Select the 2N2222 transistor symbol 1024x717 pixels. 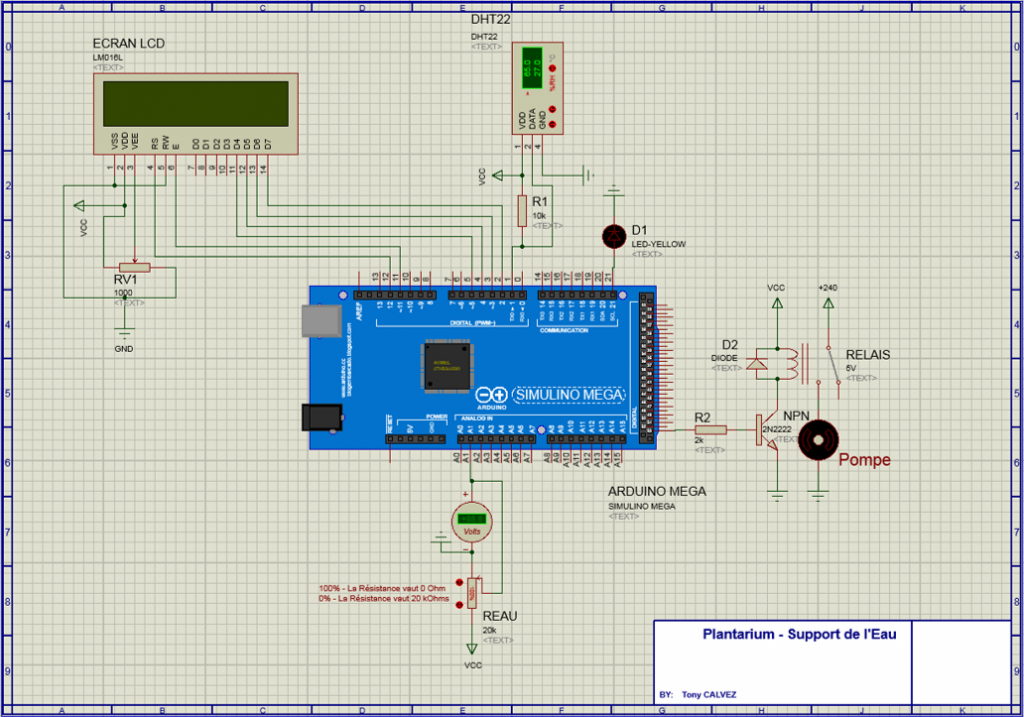768,430
